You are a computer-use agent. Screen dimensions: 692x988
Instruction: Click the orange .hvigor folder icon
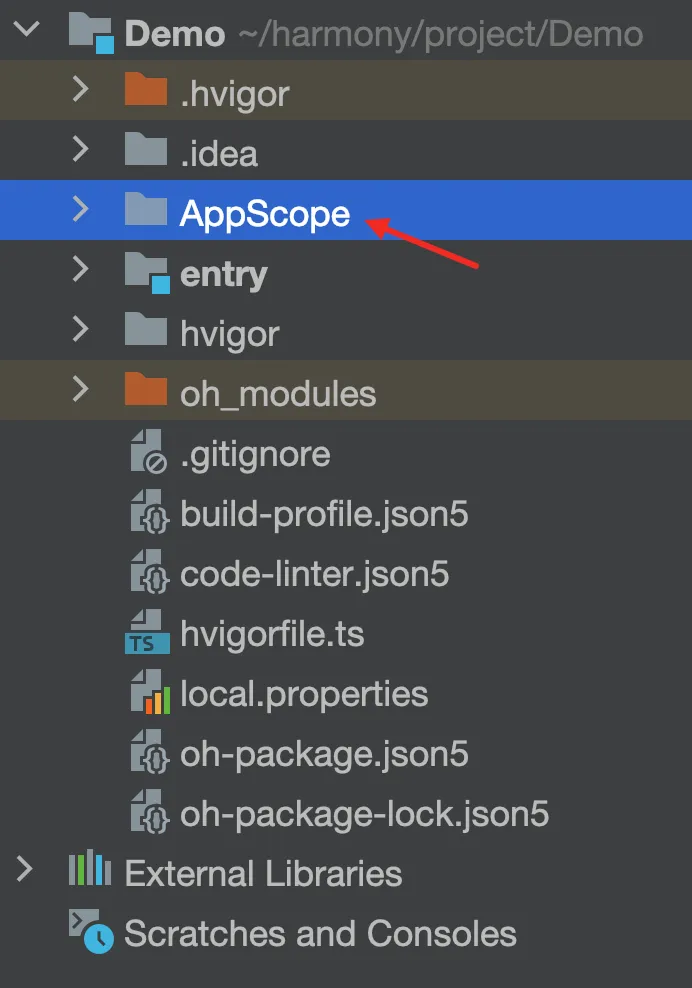[146, 89]
